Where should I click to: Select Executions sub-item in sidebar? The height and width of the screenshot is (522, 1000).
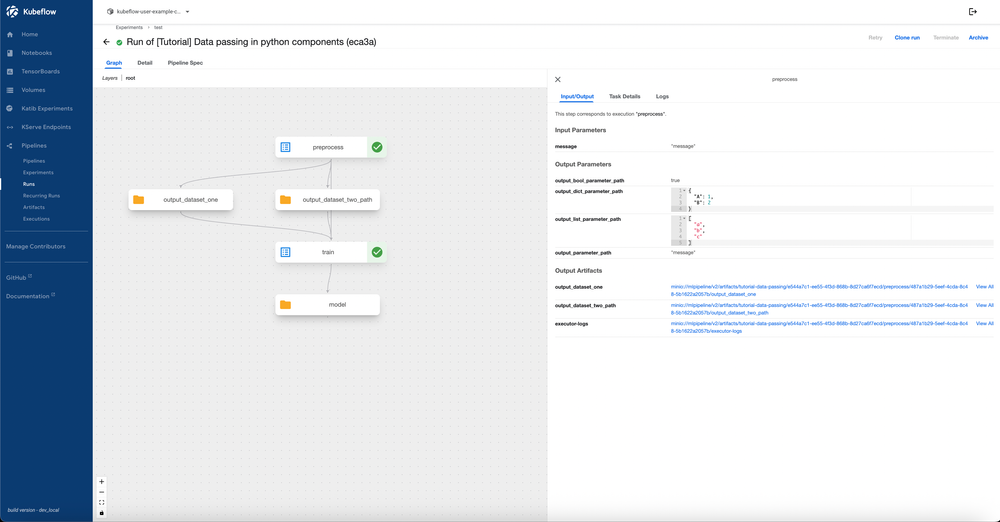(x=36, y=218)
